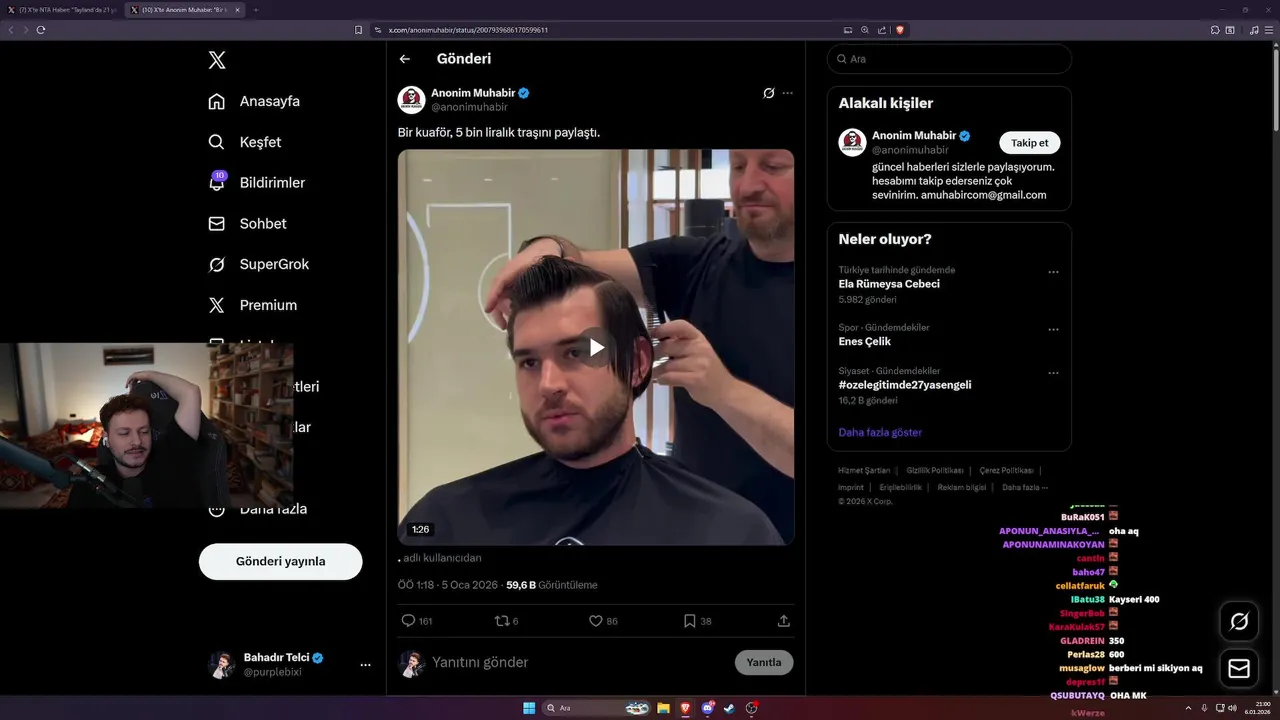Open Enes Çelik trend
This screenshot has width=1280, height=720.
[865, 342]
